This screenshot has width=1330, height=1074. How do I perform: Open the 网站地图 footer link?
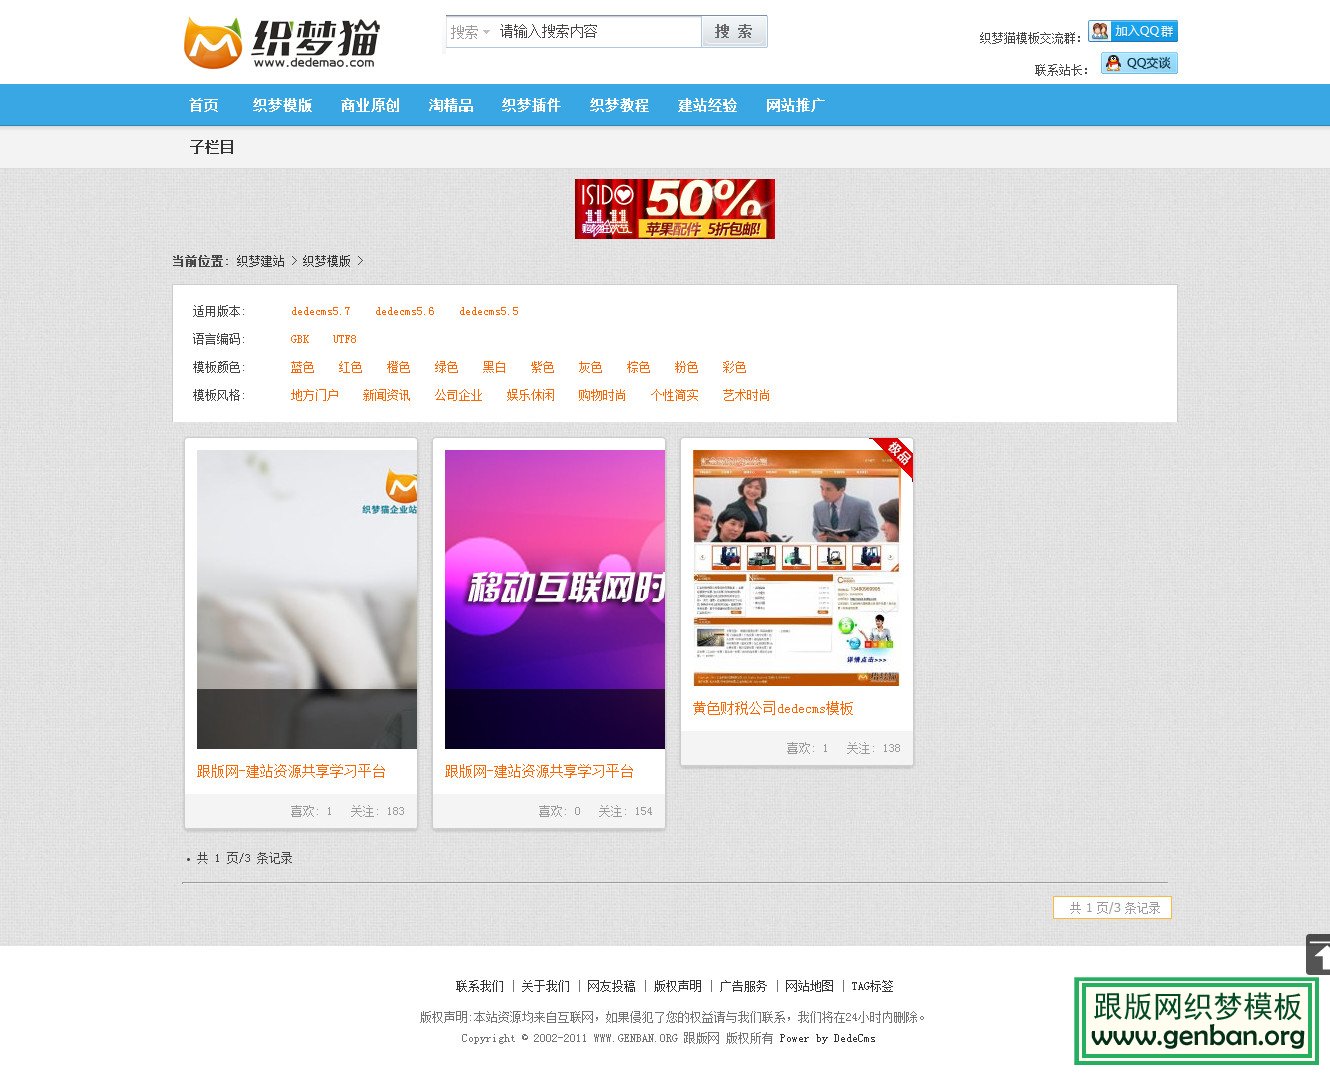pos(809,986)
